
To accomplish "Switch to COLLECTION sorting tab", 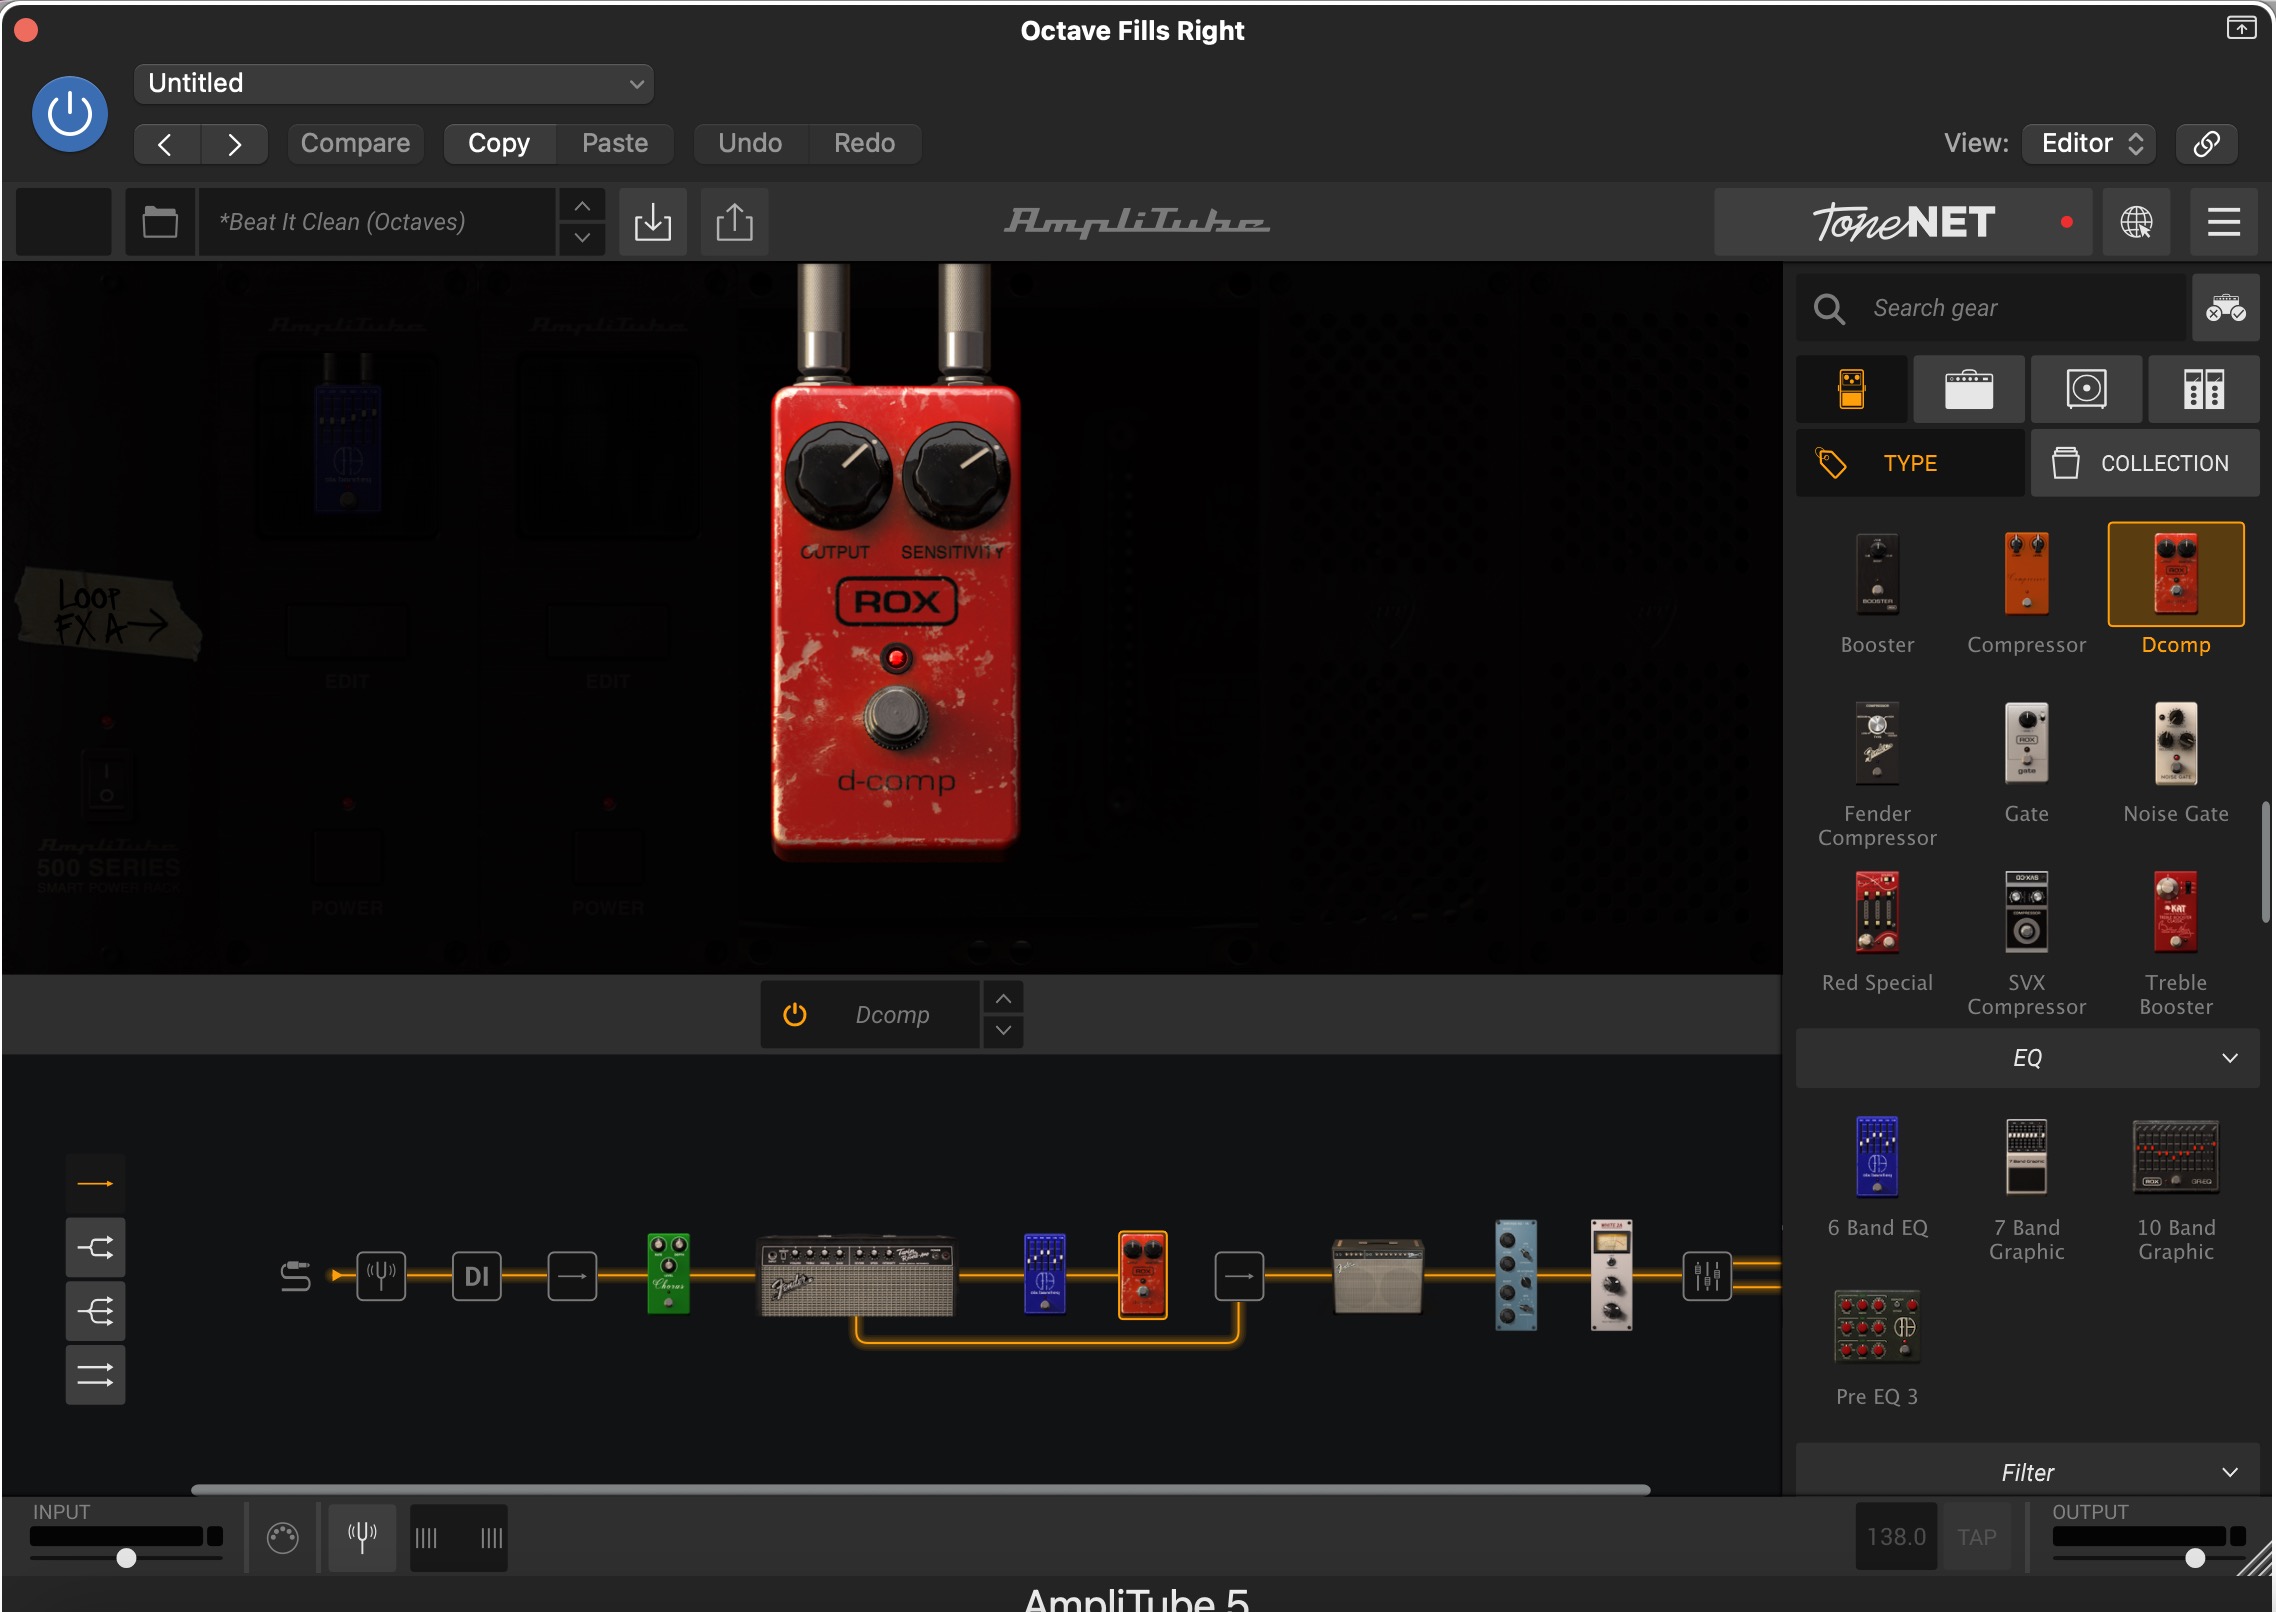I will pyautogui.click(x=2145, y=463).
